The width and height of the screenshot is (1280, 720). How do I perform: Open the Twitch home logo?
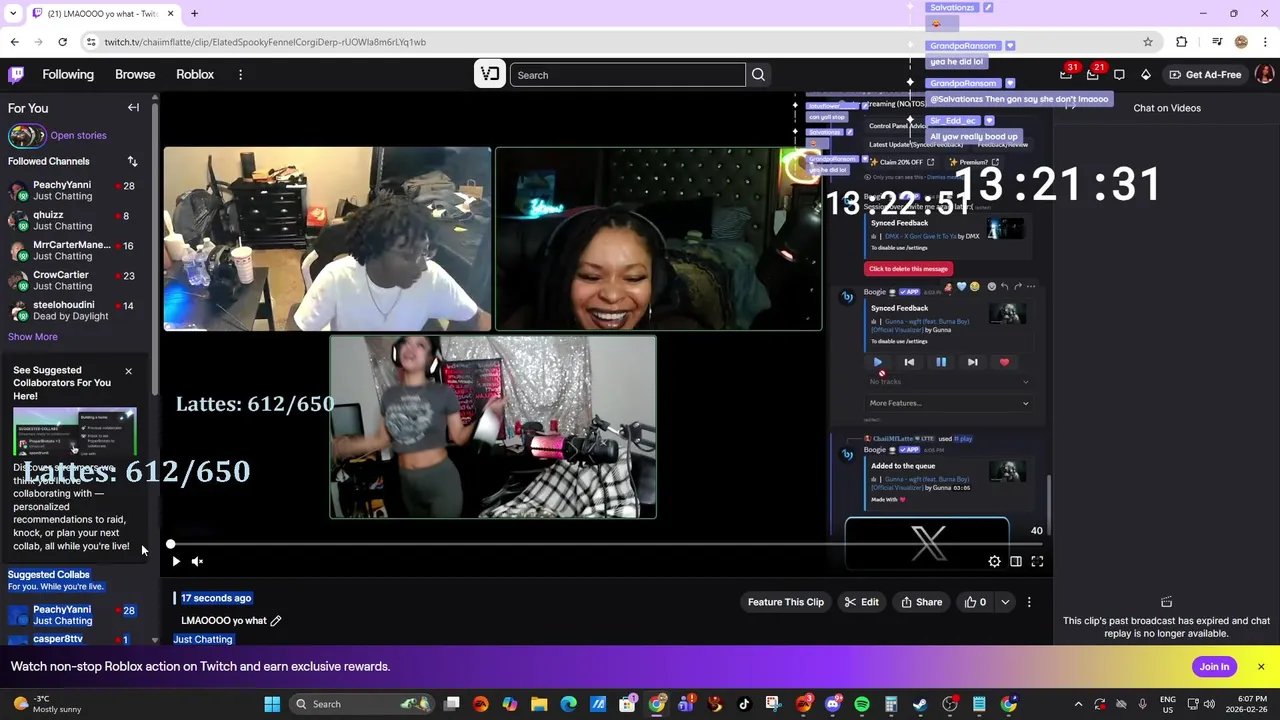click(16, 74)
